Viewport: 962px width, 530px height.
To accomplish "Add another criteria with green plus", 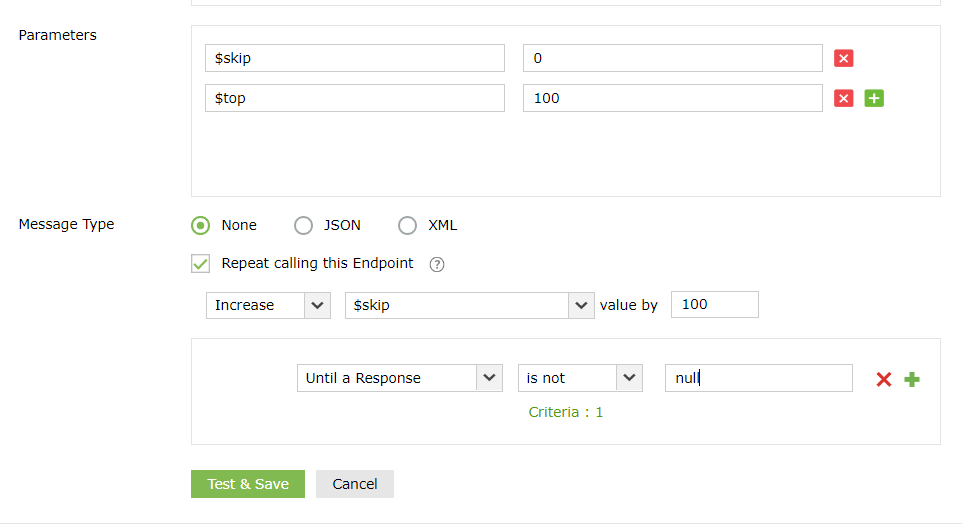I will pyautogui.click(x=912, y=379).
